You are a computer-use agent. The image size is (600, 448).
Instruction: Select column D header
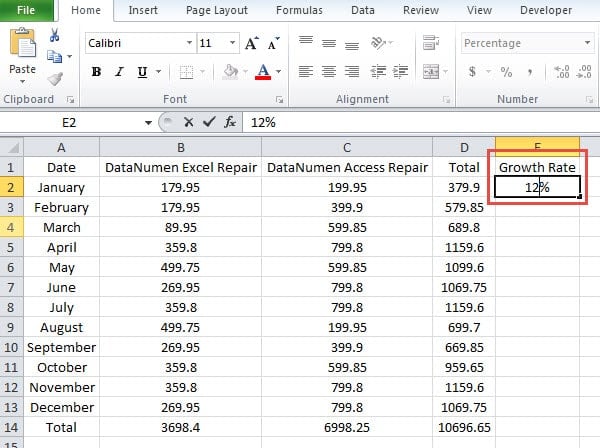[464, 147]
